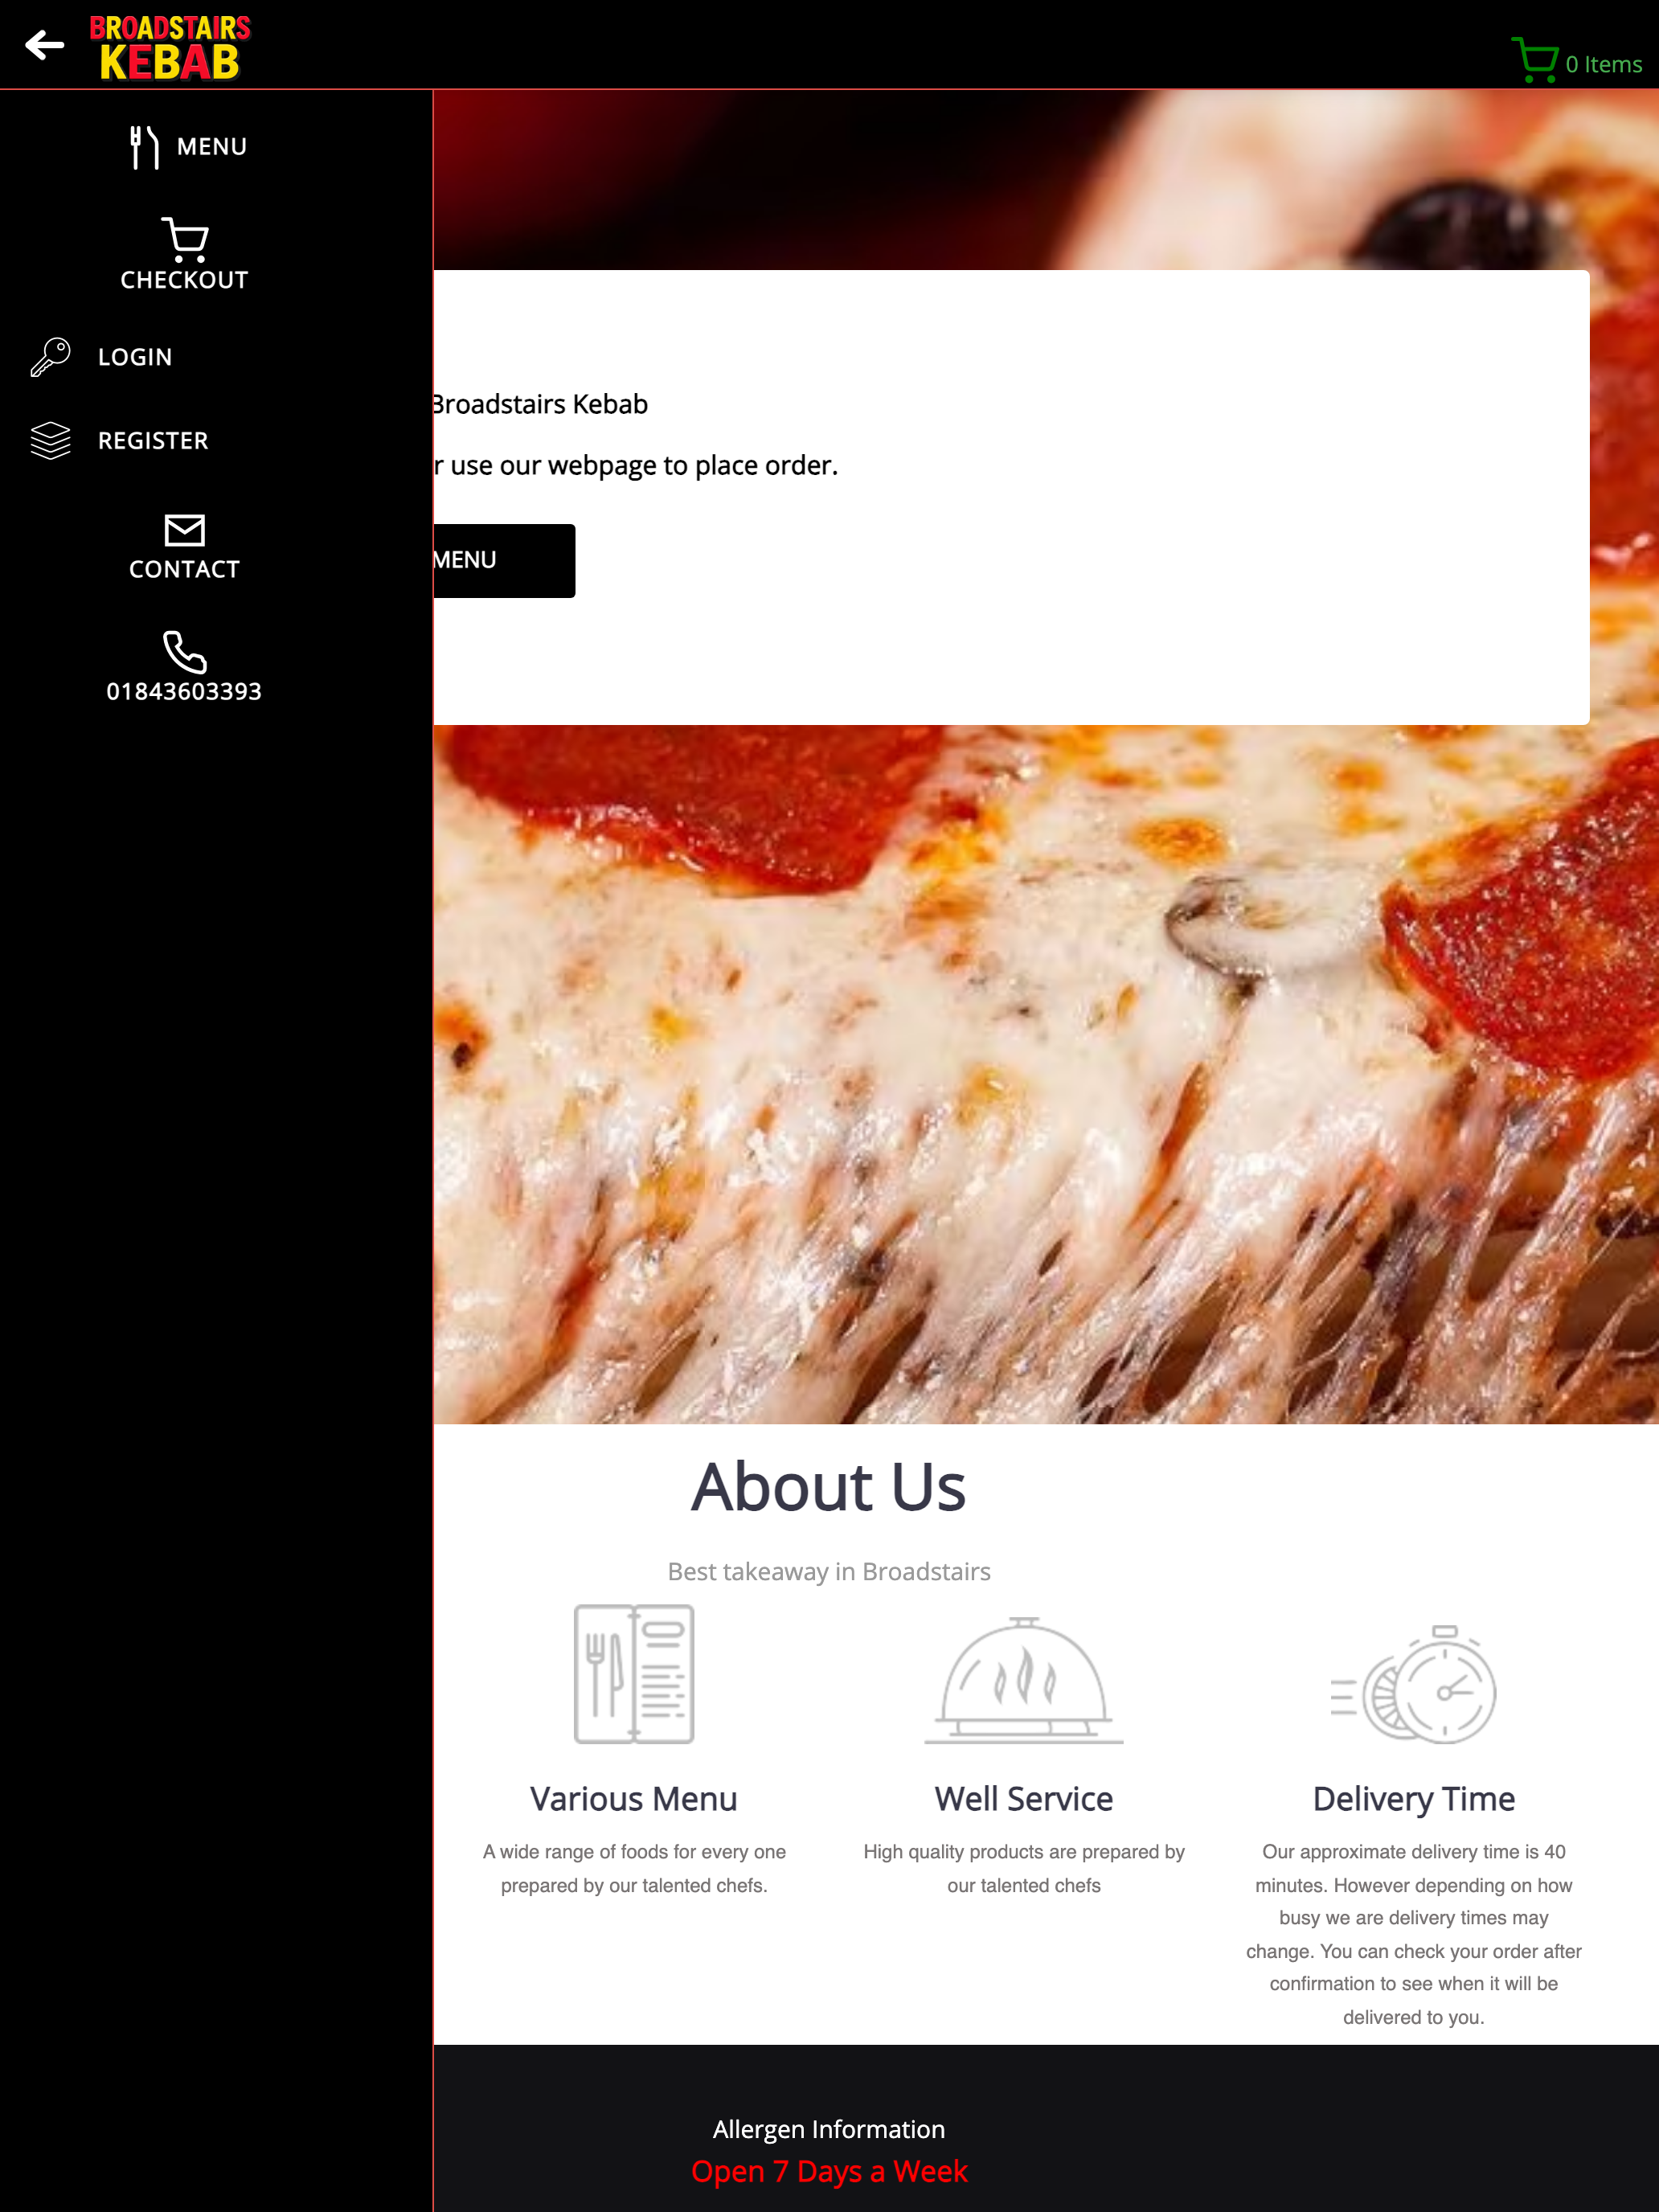Image resolution: width=1659 pixels, height=2212 pixels.
Task: Click the fork and knife menu icon
Action: [144, 147]
